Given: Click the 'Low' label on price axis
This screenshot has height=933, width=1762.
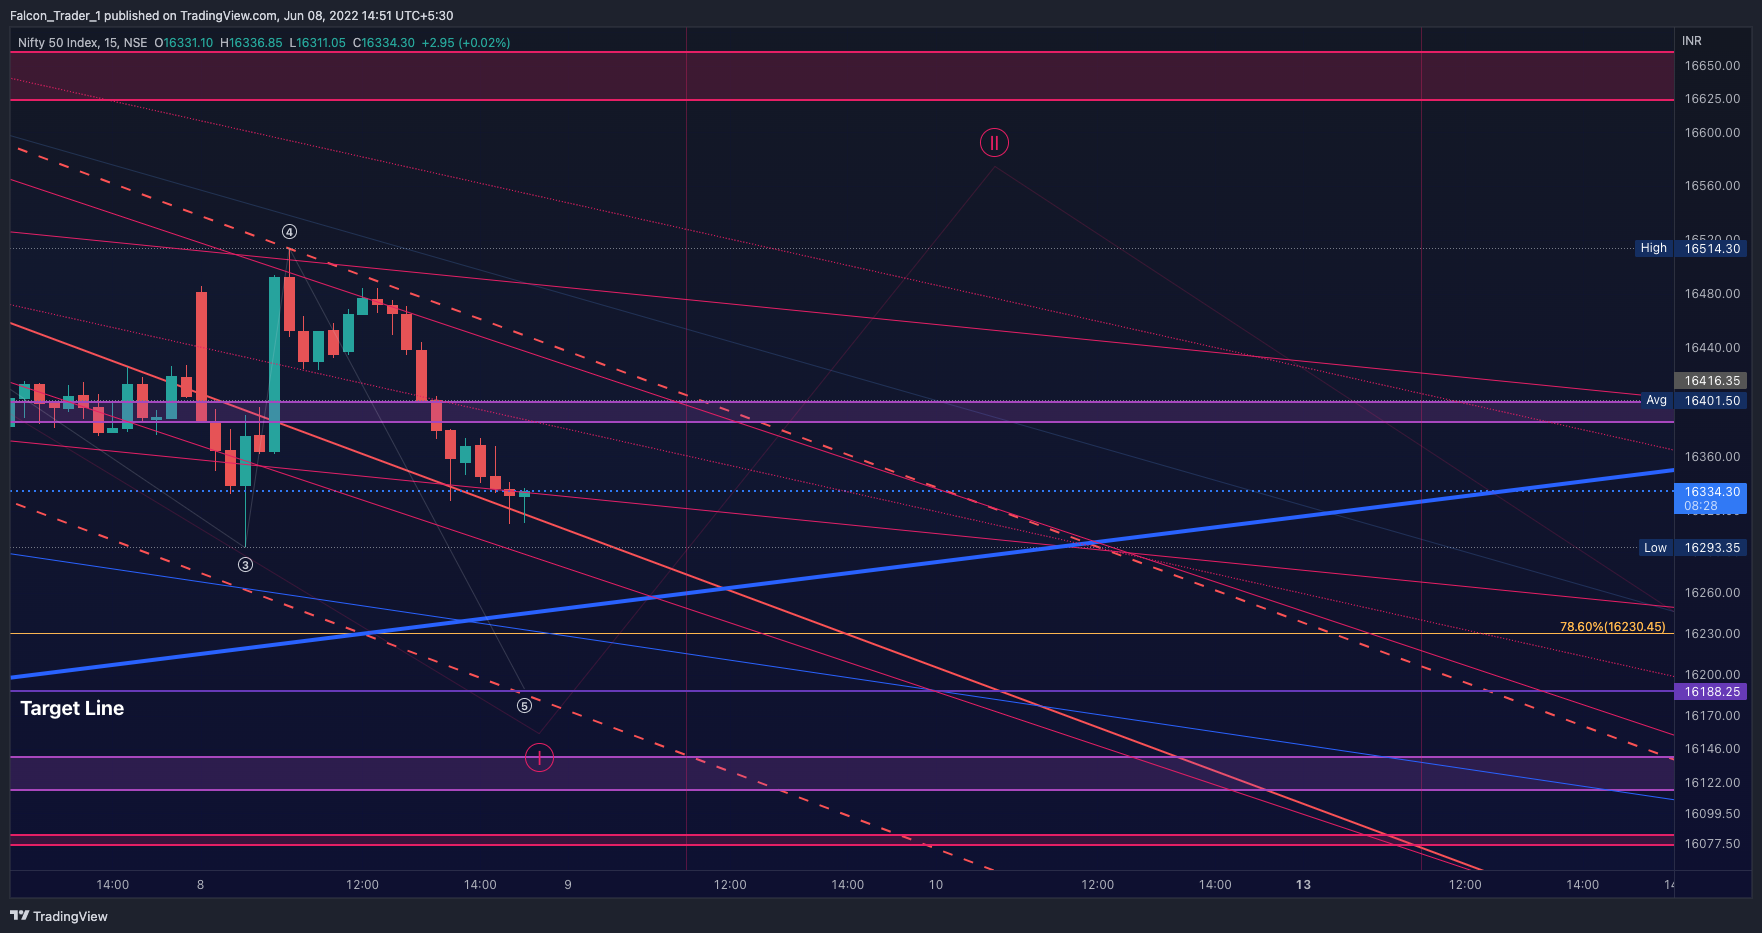Looking at the screenshot, I should (1656, 548).
